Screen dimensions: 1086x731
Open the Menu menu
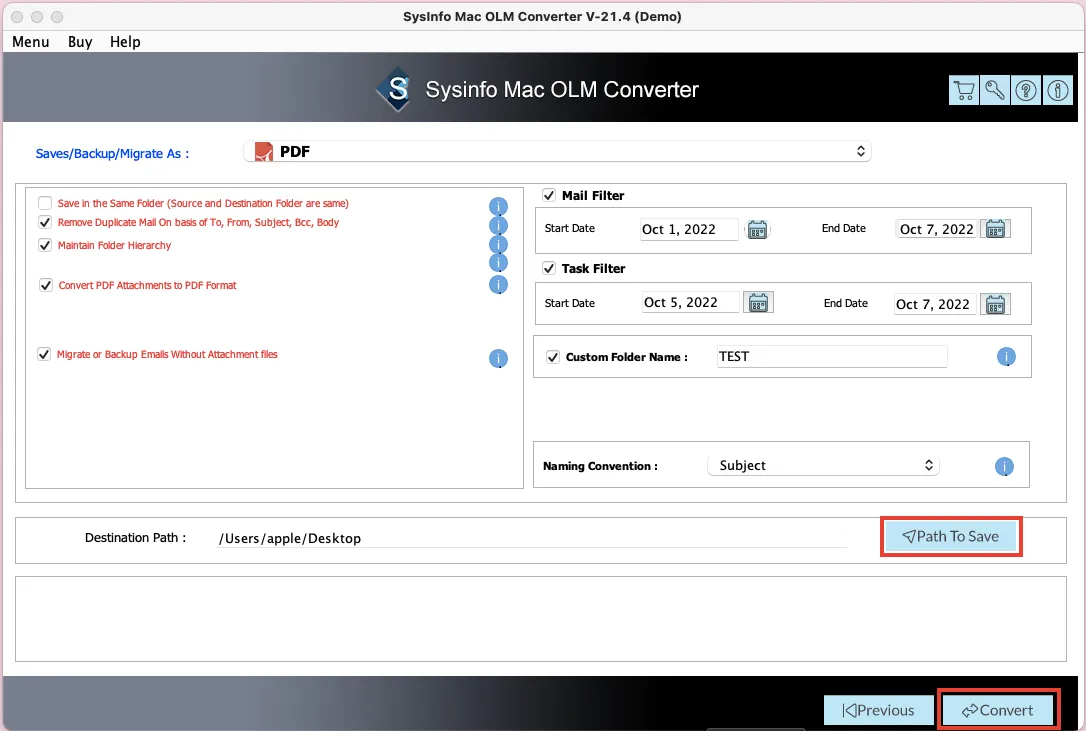pyautogui.click(x=30, y=42)
